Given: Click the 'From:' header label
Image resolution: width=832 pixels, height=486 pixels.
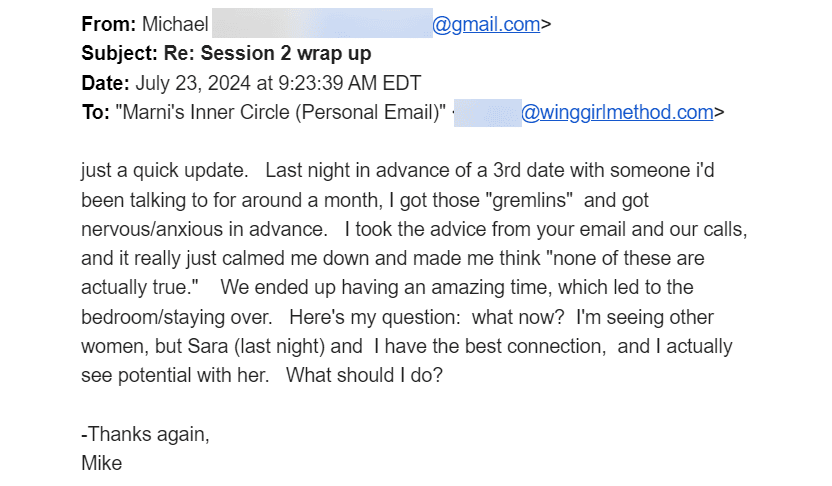Looking at the screenshot, I should (109, 24).
